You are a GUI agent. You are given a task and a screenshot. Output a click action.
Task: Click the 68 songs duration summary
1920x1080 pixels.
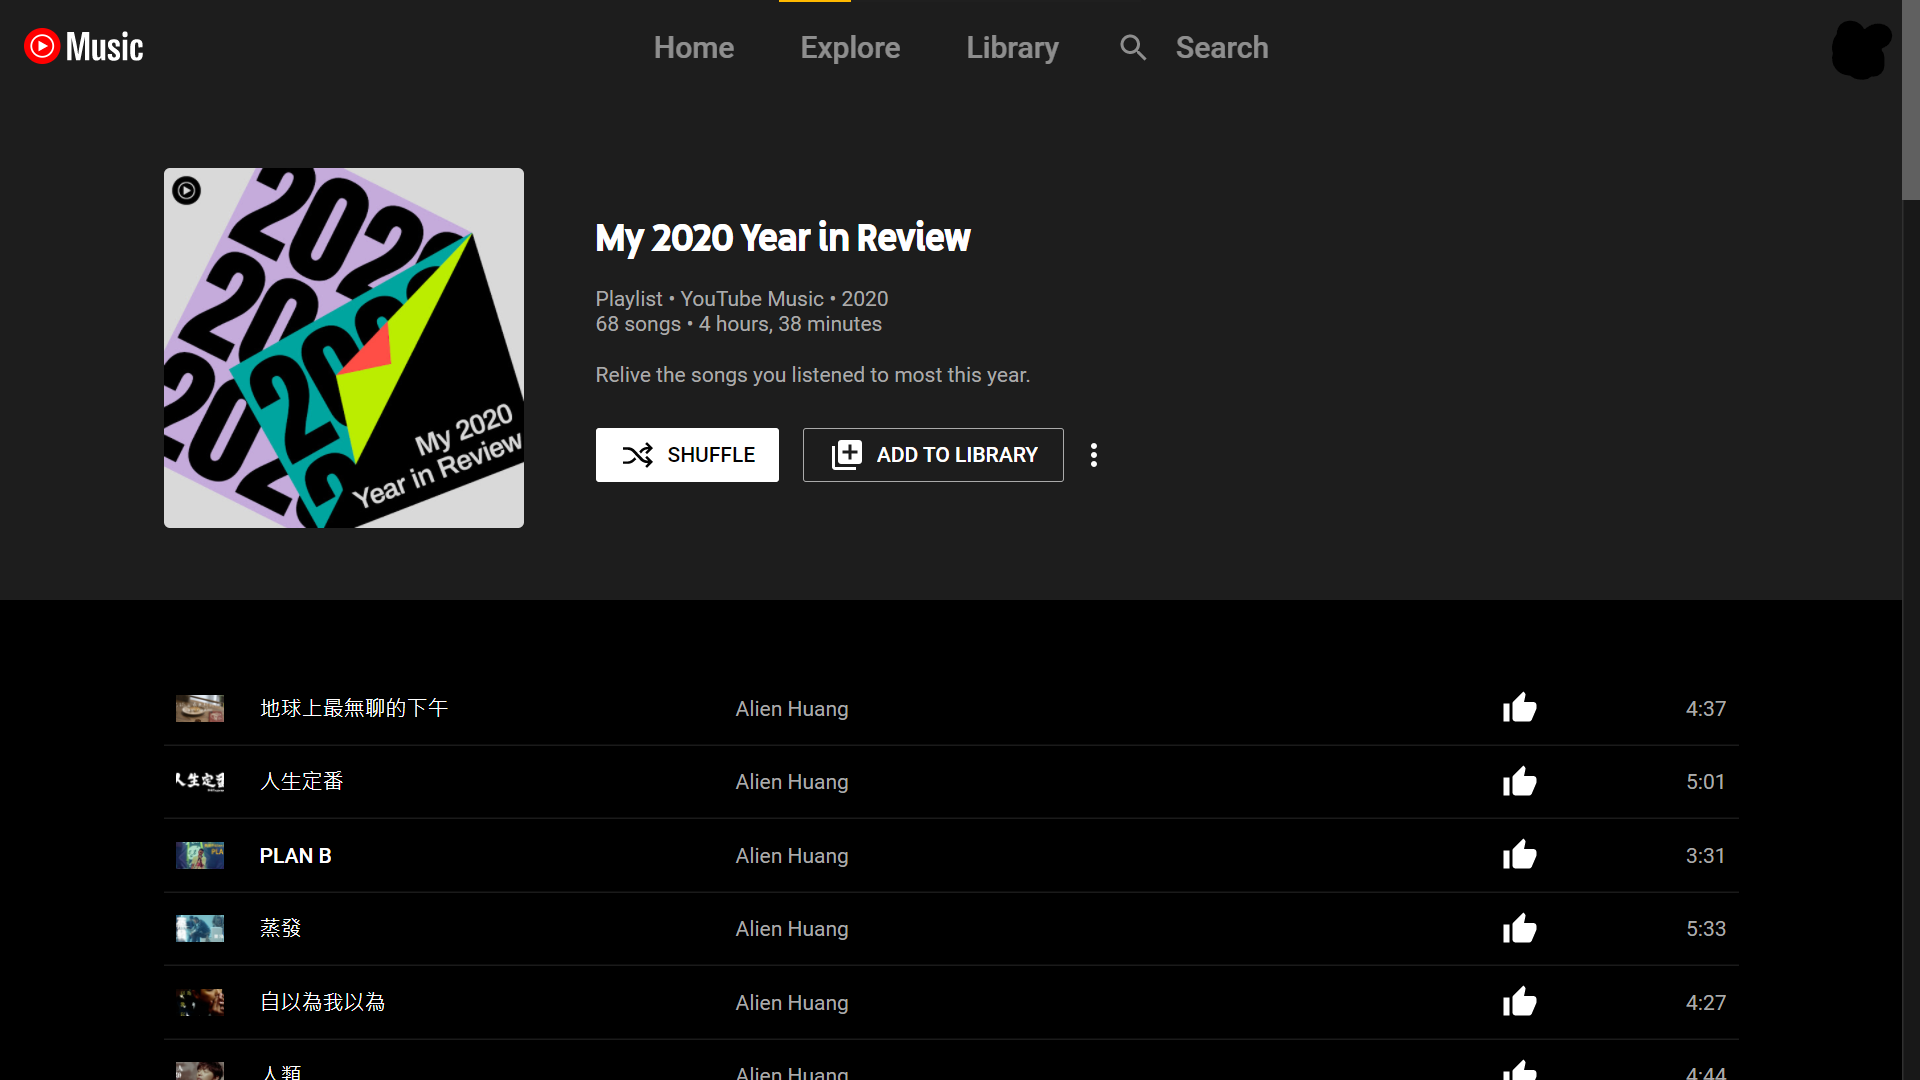(x=739, y=324)
